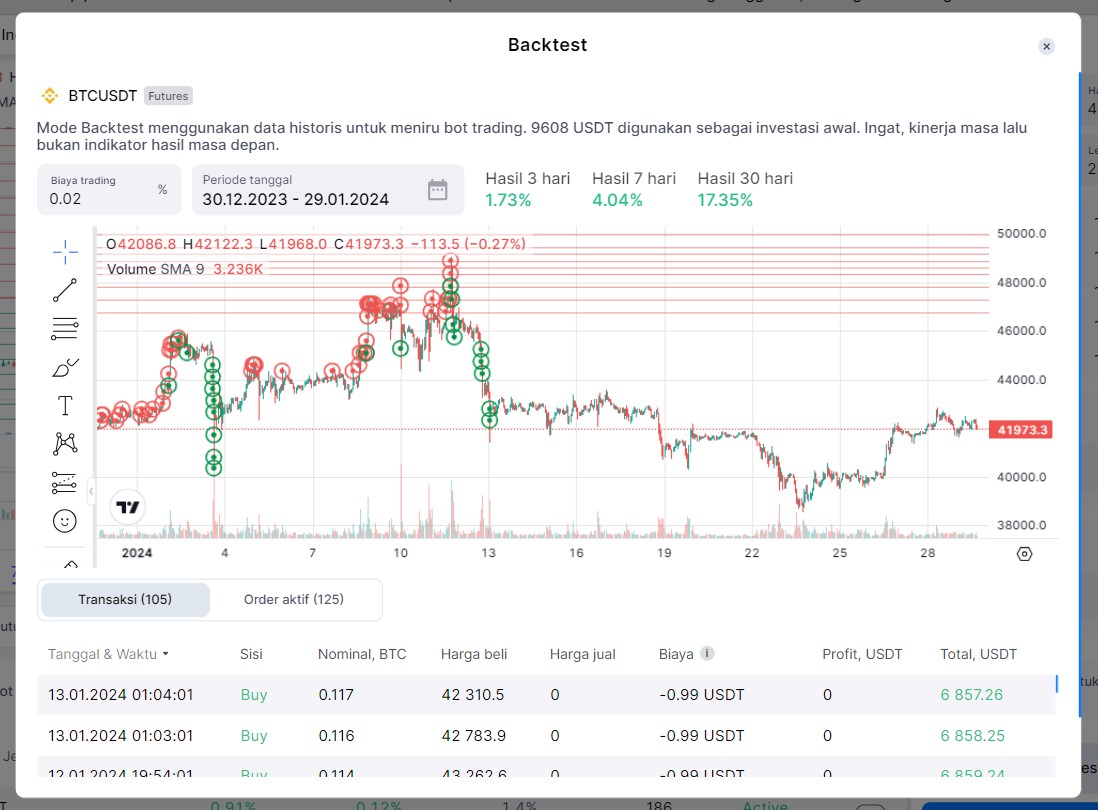Switch to Order aktif (125) tab

coord(294,600)
